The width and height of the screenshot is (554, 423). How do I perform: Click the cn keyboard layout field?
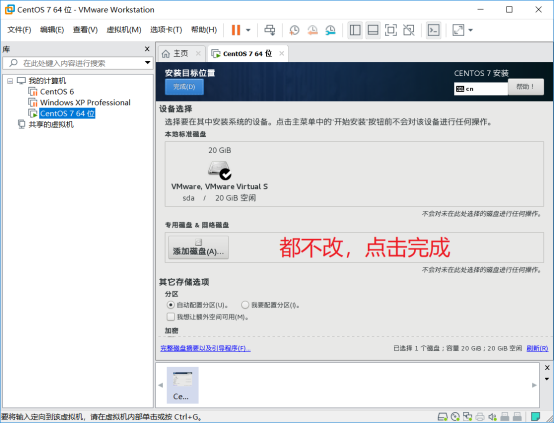(481, 89)
